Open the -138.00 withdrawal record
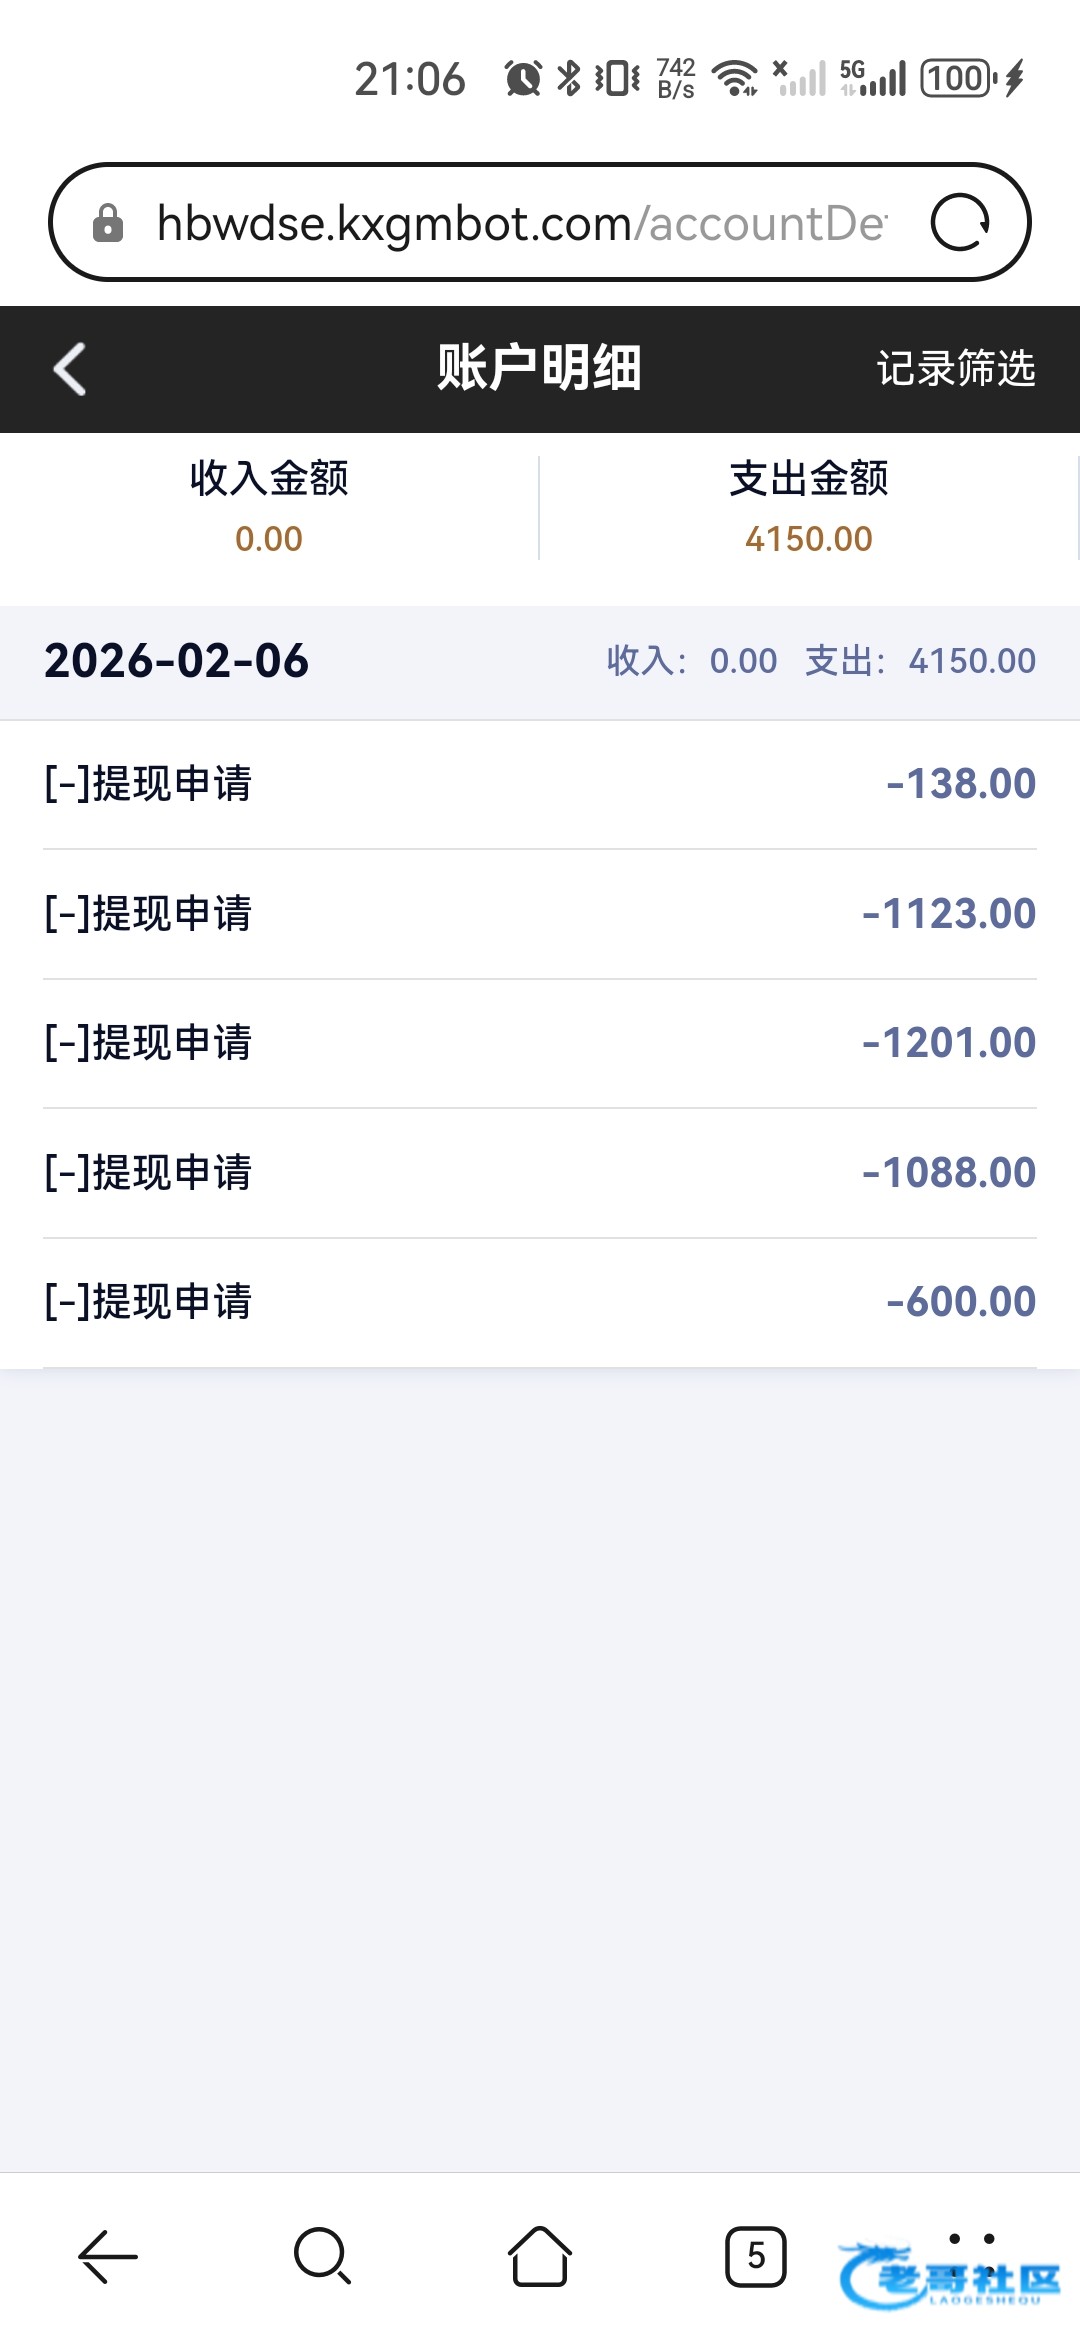Screen dimensions: 1080x2340 (540, 784)
